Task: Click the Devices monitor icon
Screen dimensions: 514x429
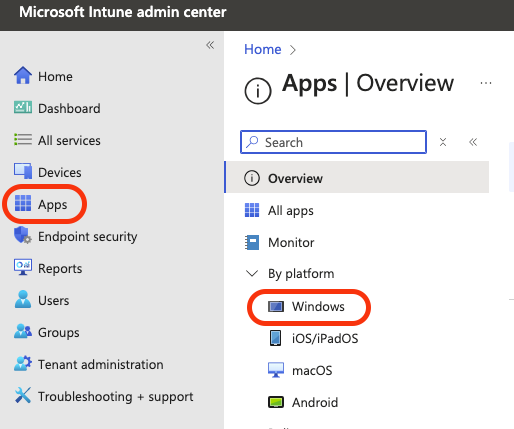Action: click(23, 171)
